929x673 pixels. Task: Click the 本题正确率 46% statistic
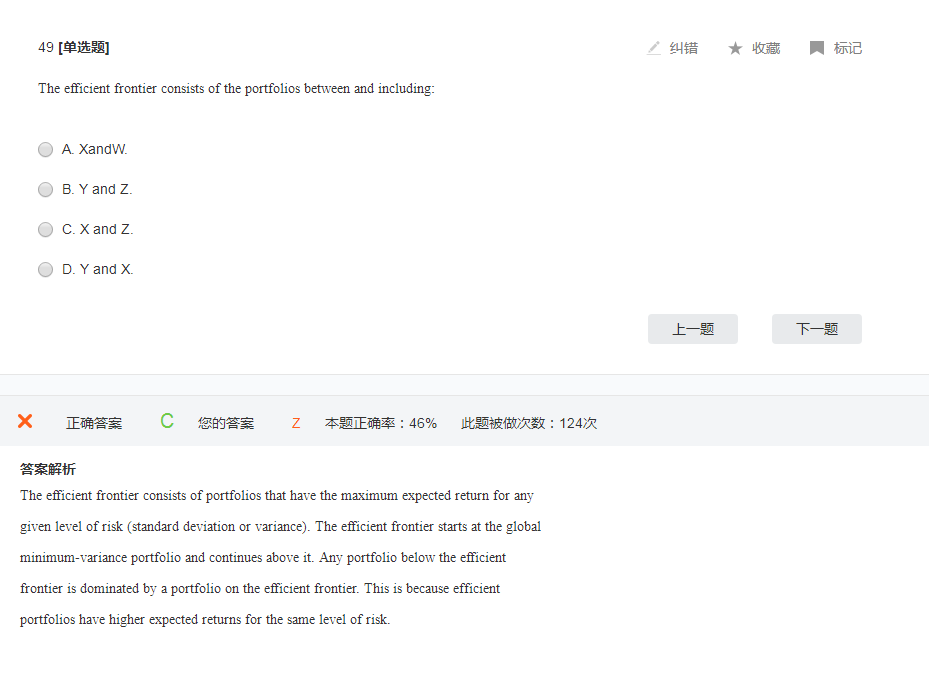tap(381, 423)
